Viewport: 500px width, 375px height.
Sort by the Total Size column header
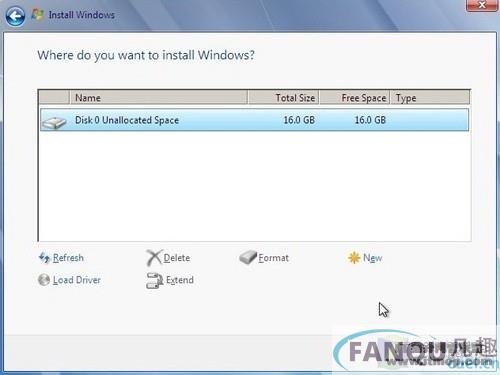284,98
